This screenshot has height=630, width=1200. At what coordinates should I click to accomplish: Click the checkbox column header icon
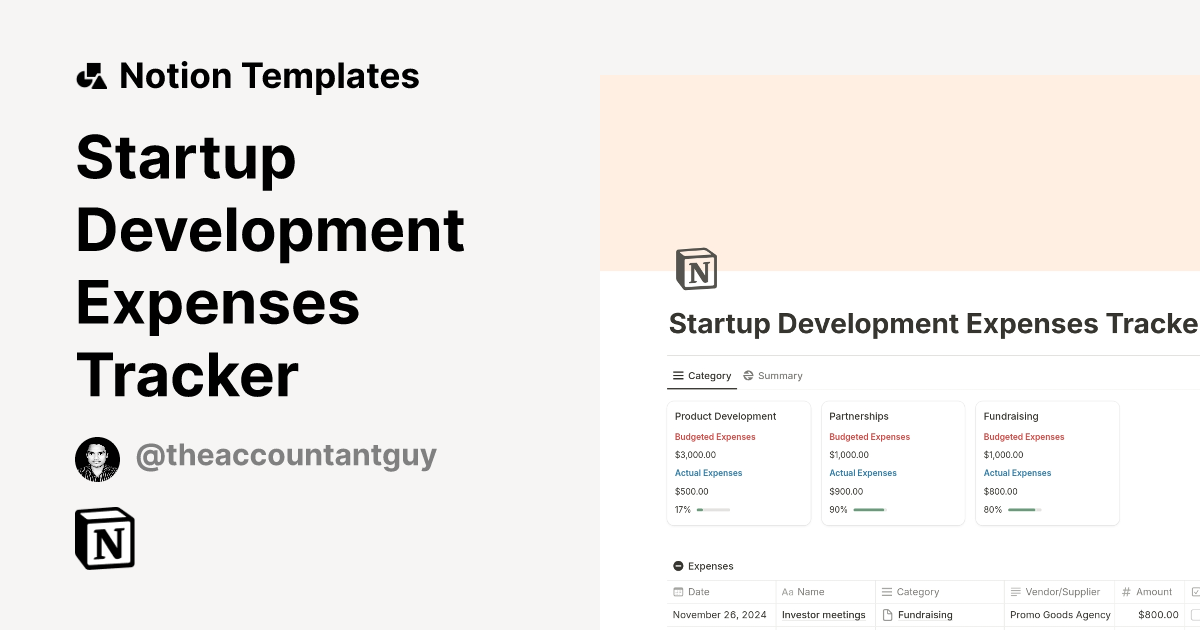tap(1196, 592)
